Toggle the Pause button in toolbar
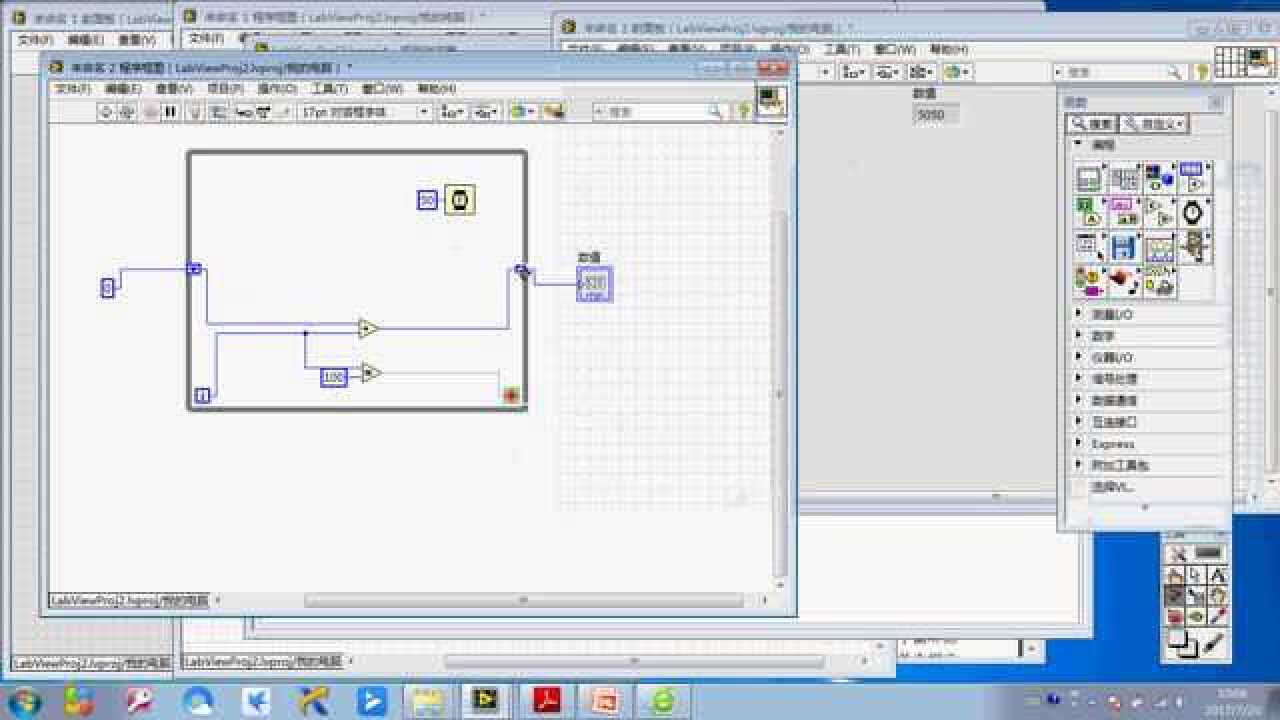This screenshot has height=720, width=1280. (171, 112)
